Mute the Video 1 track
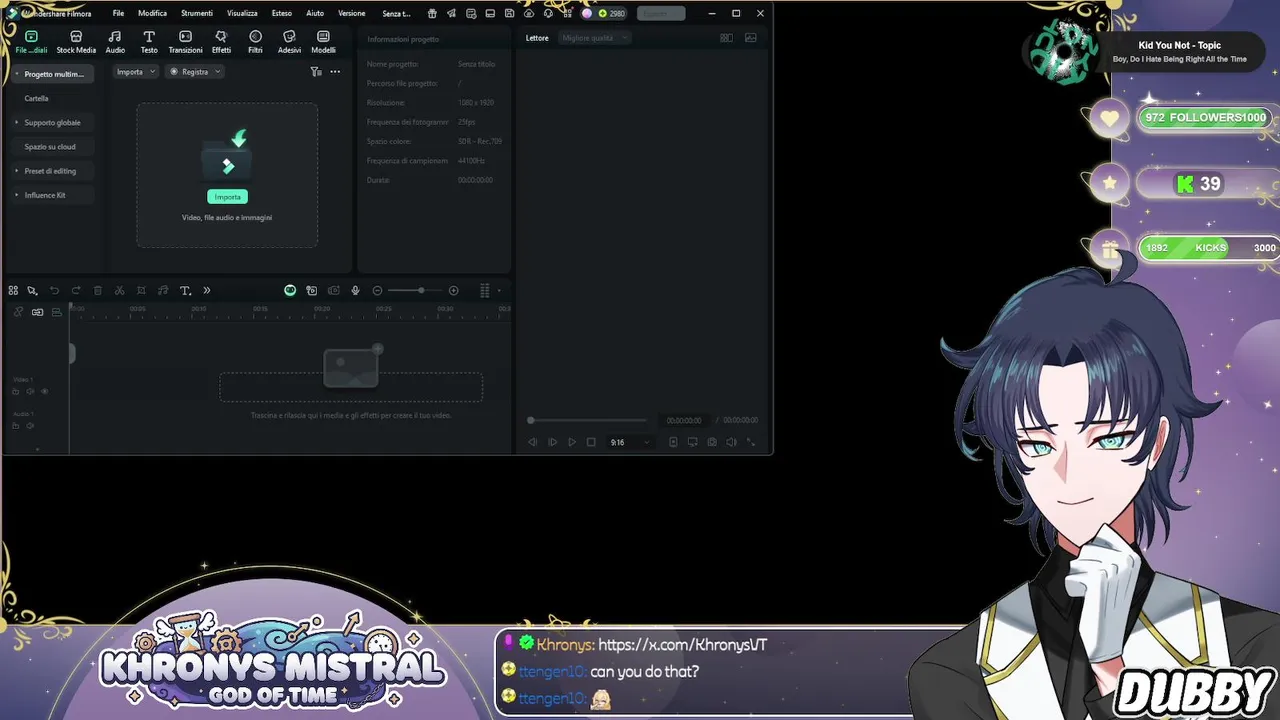This screenshot has width=1280, height=720. point(30,391)
